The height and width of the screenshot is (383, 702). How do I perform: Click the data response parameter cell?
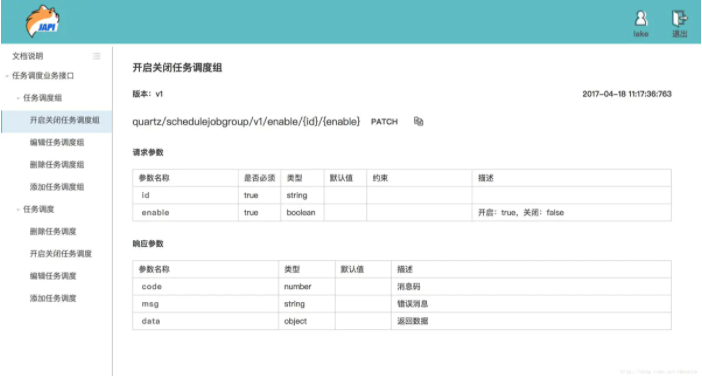[205, 321]
